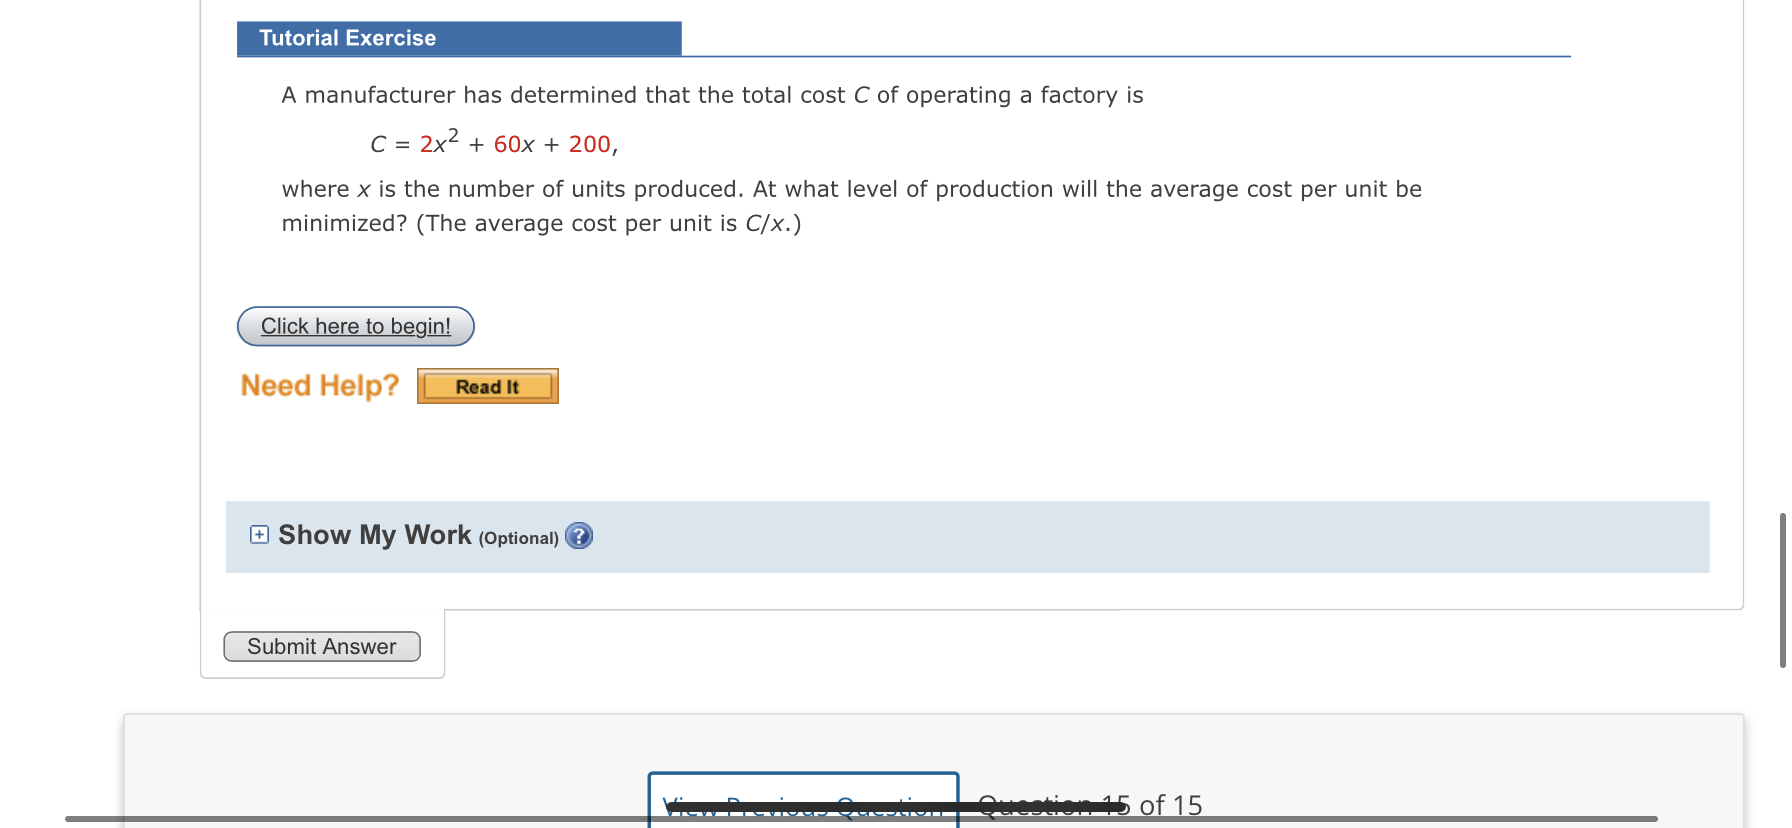Click the Question 15 of 15 indicator
Viewport: 1792px width, 828px height.
coord(1090,805)
